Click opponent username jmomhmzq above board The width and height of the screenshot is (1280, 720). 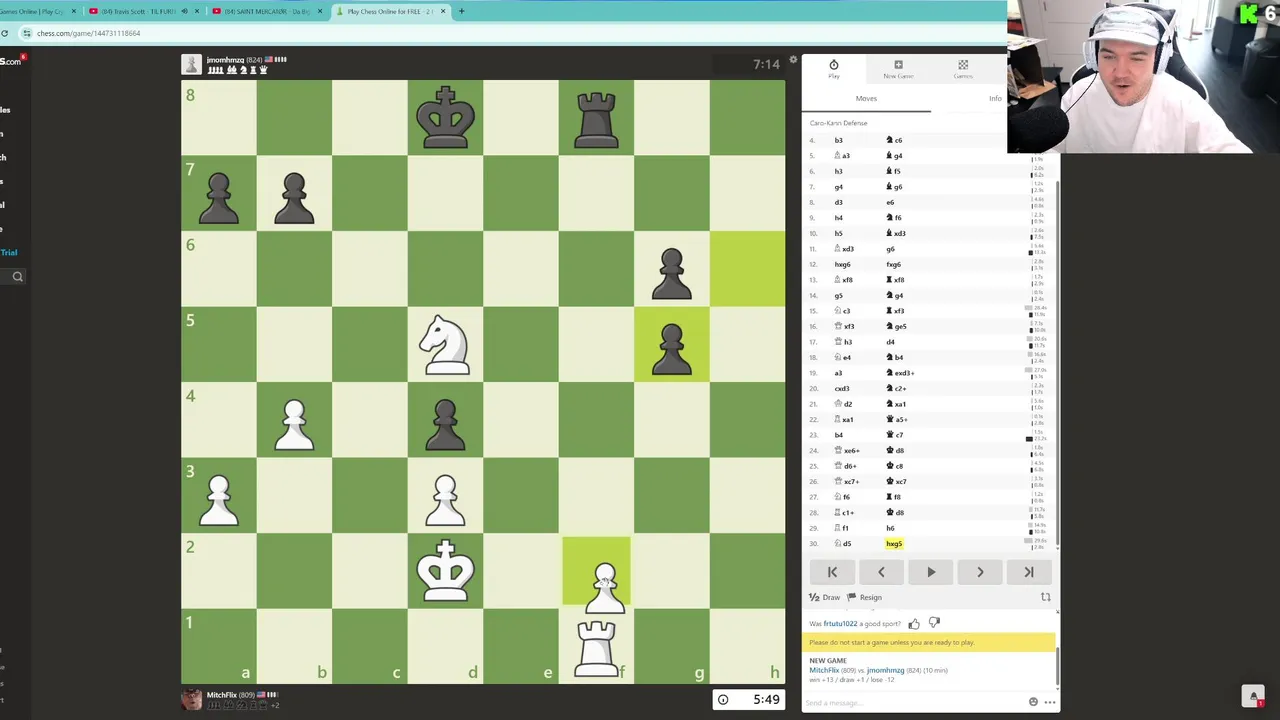(226, 60)
